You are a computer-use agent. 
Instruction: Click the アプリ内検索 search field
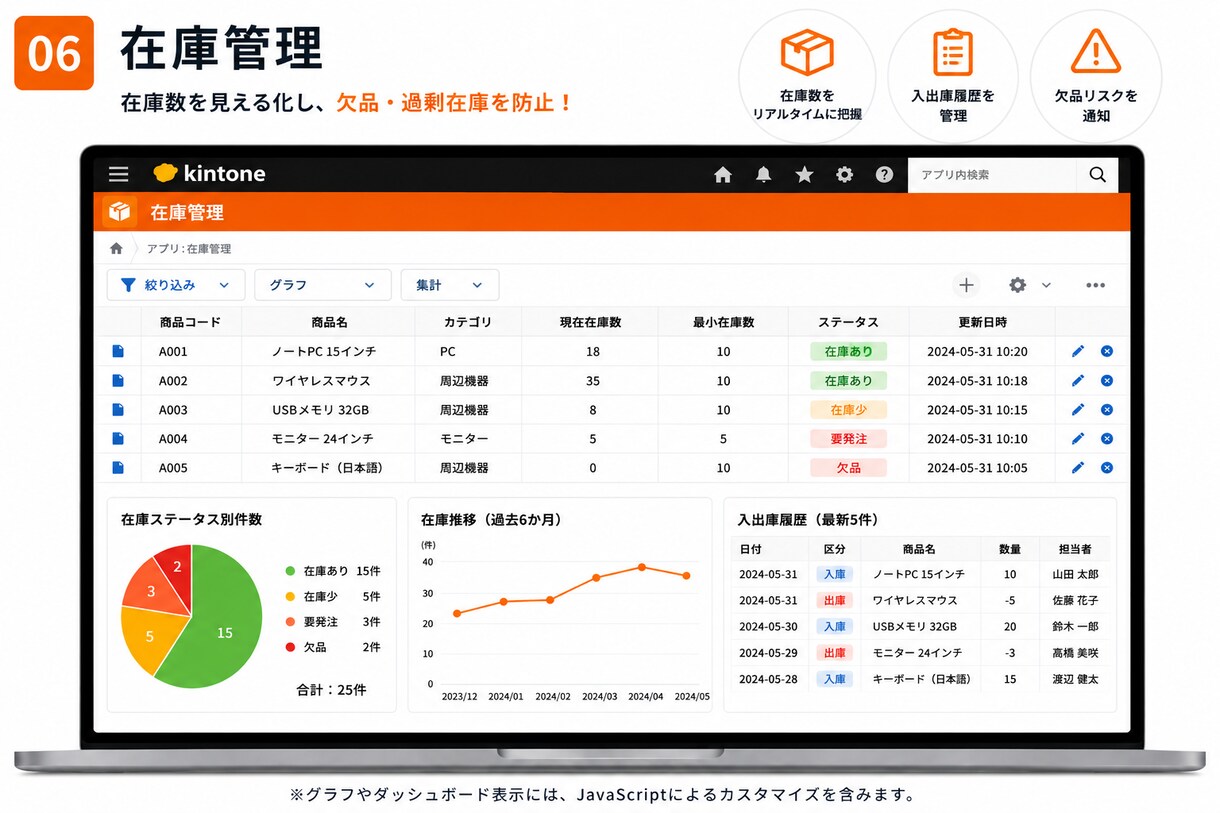(993, 175)
